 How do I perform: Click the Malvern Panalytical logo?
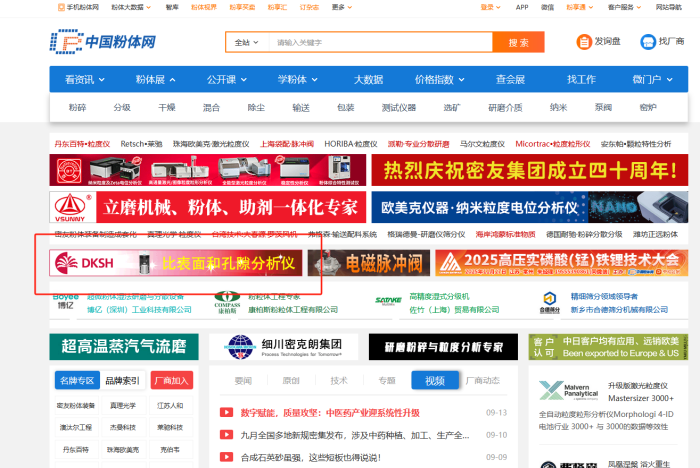(560, 392)
